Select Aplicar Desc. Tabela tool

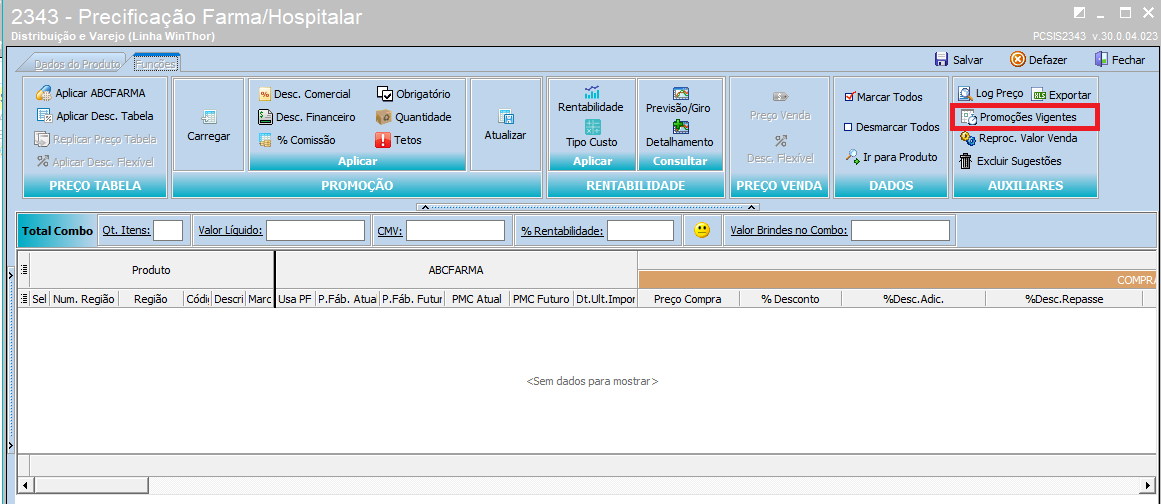coord(95,115)
